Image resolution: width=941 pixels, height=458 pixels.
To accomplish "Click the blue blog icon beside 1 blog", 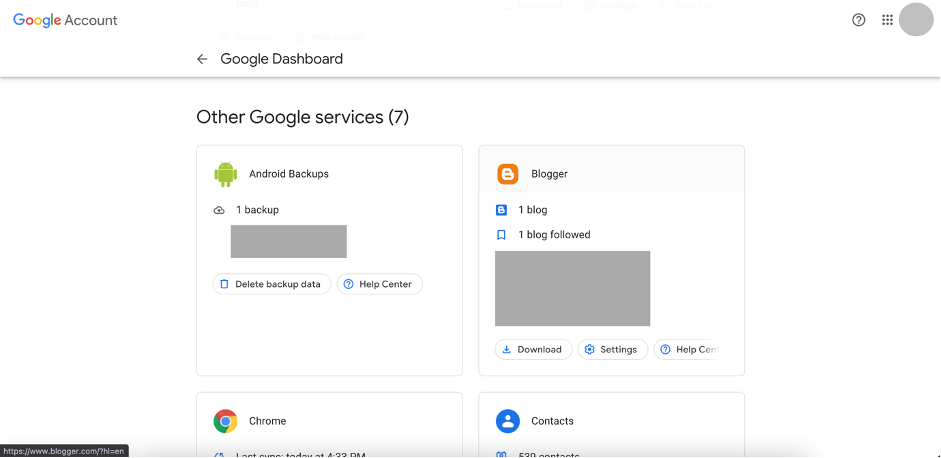I will [x=501, y=210].
